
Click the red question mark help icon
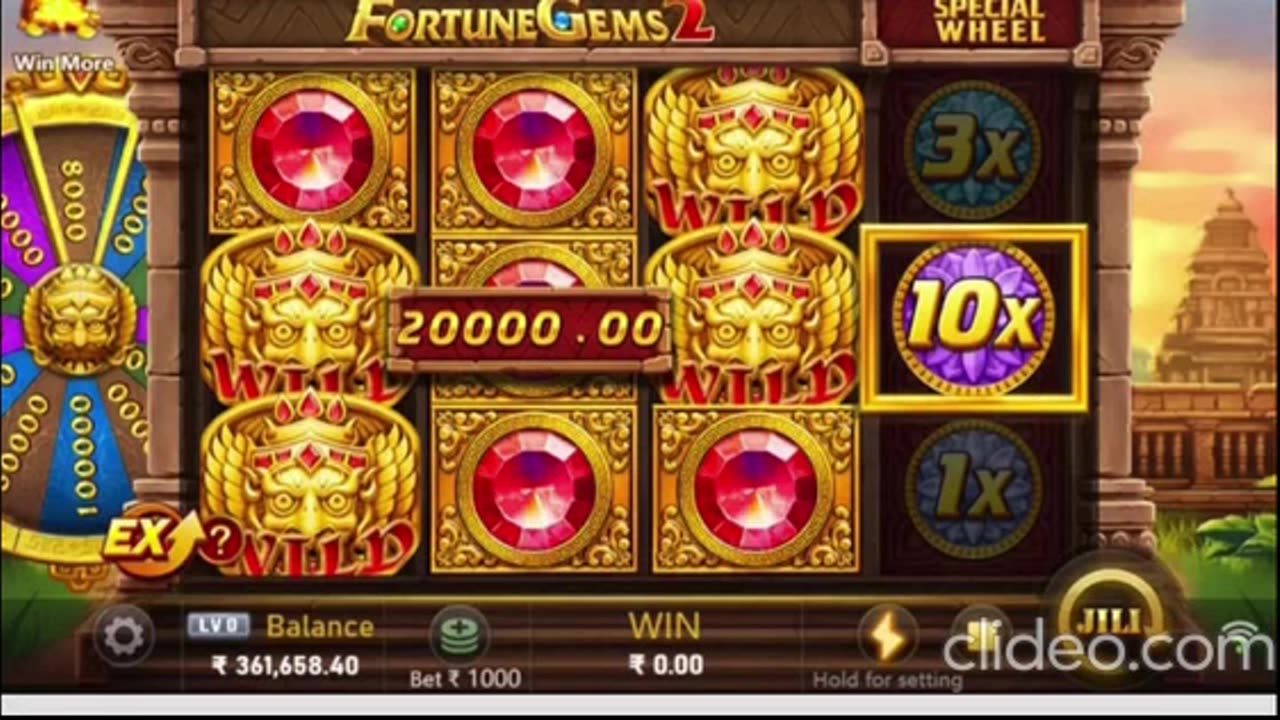[x=221, y=541]
